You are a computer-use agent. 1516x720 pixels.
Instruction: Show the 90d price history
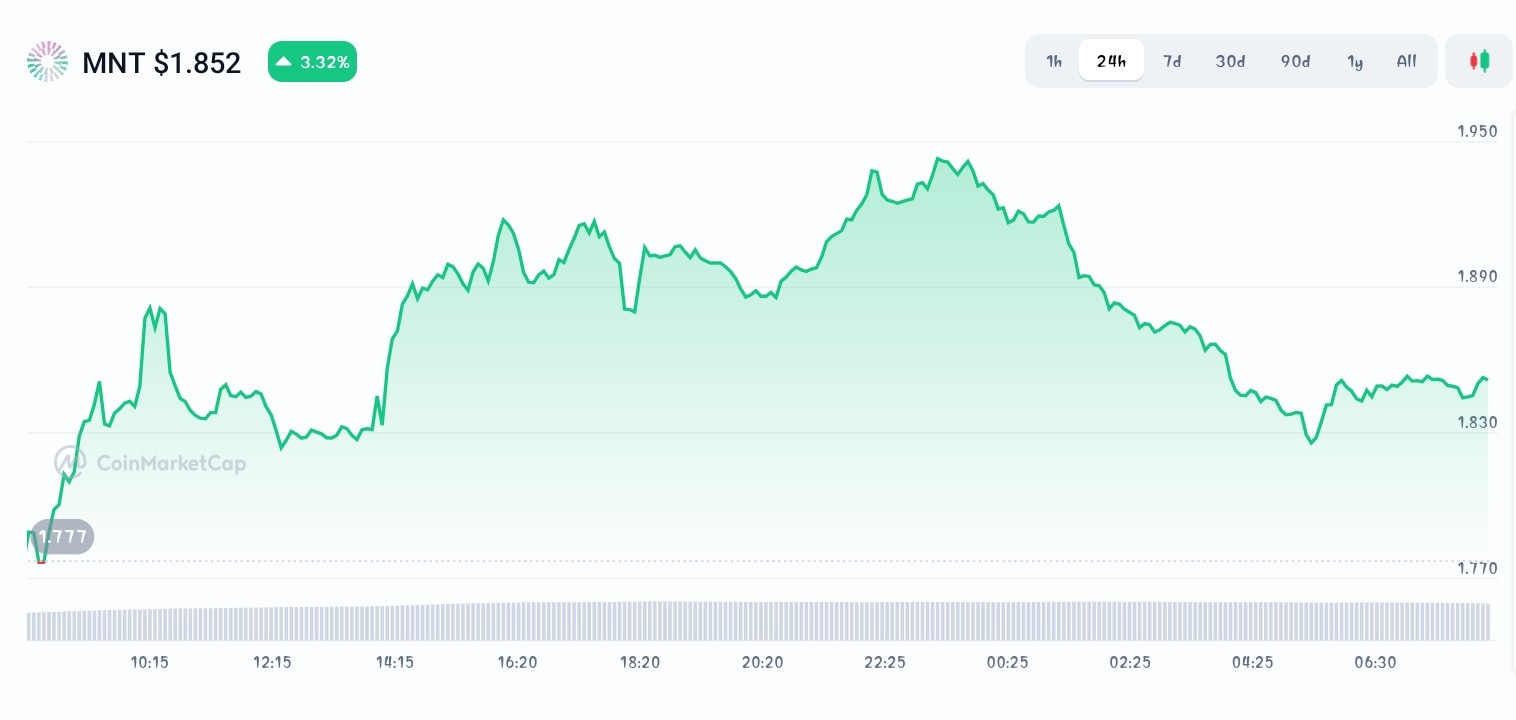[1295, 61]
